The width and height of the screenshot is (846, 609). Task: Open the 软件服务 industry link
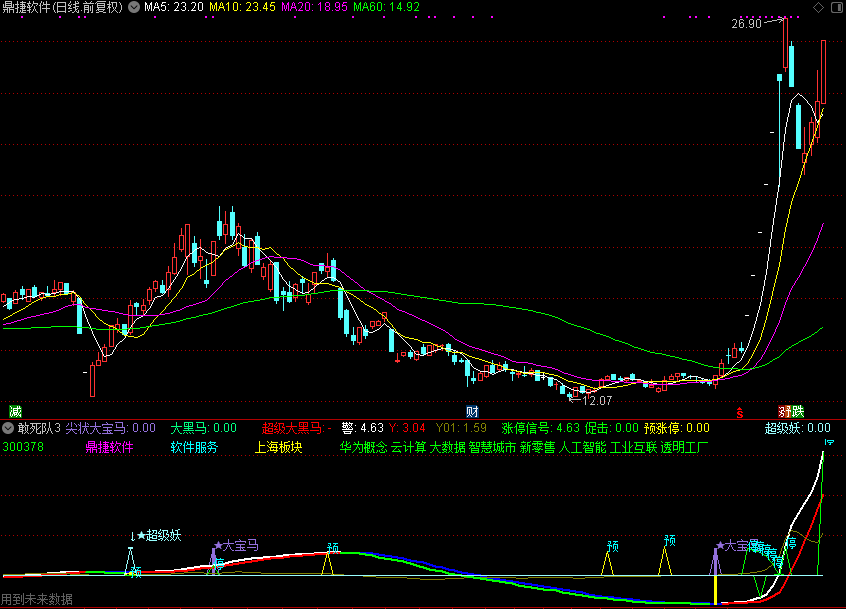(194, 447)
